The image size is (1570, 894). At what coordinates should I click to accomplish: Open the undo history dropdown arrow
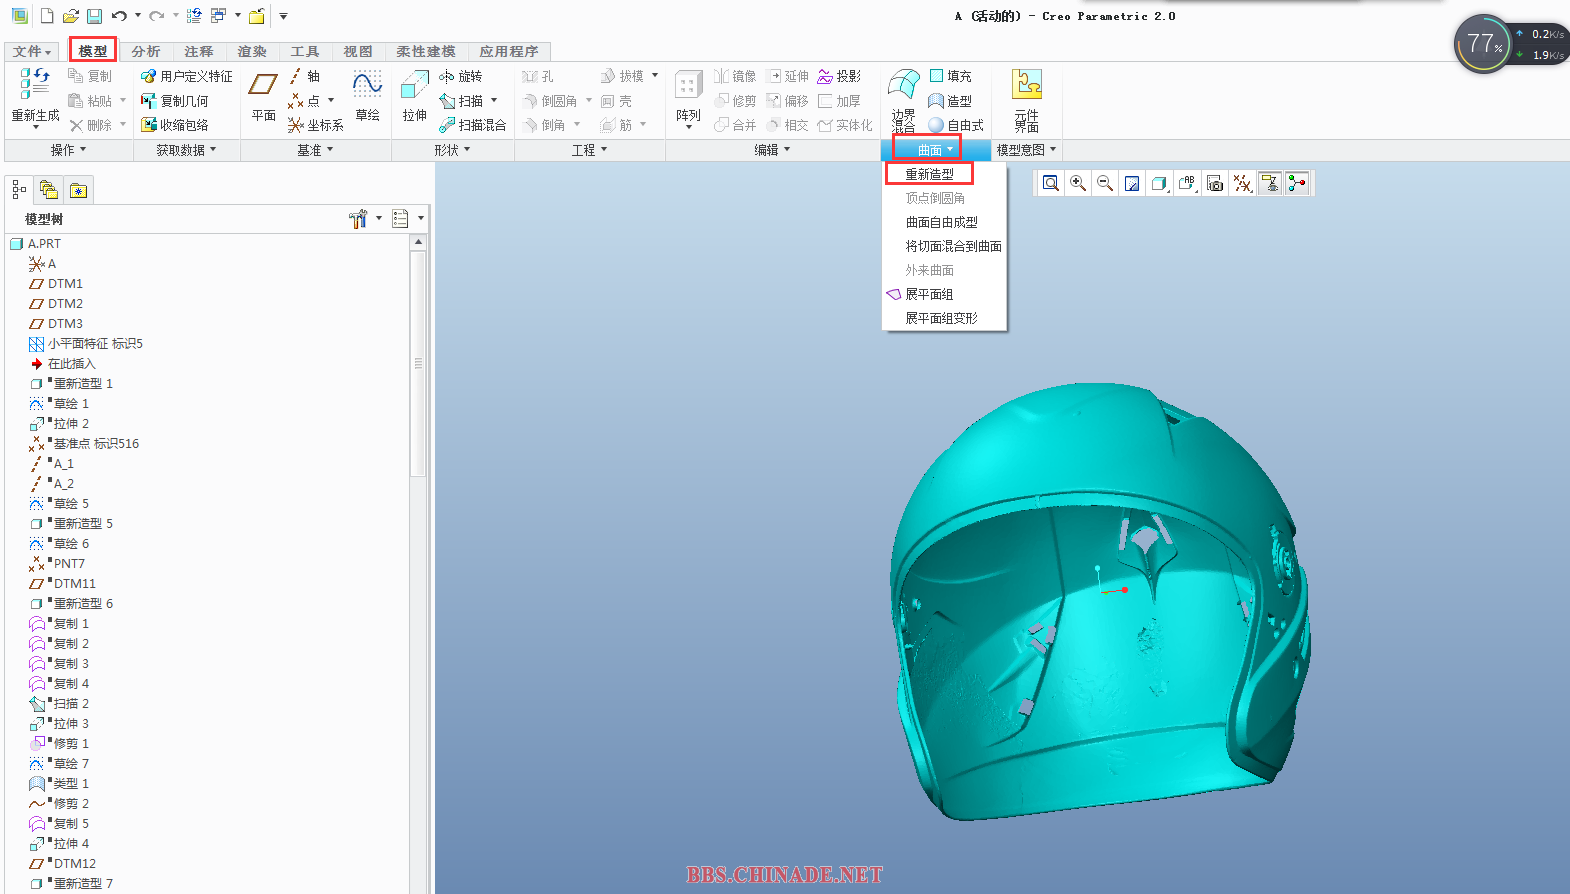pyautogui.click(x=138, y=16)
